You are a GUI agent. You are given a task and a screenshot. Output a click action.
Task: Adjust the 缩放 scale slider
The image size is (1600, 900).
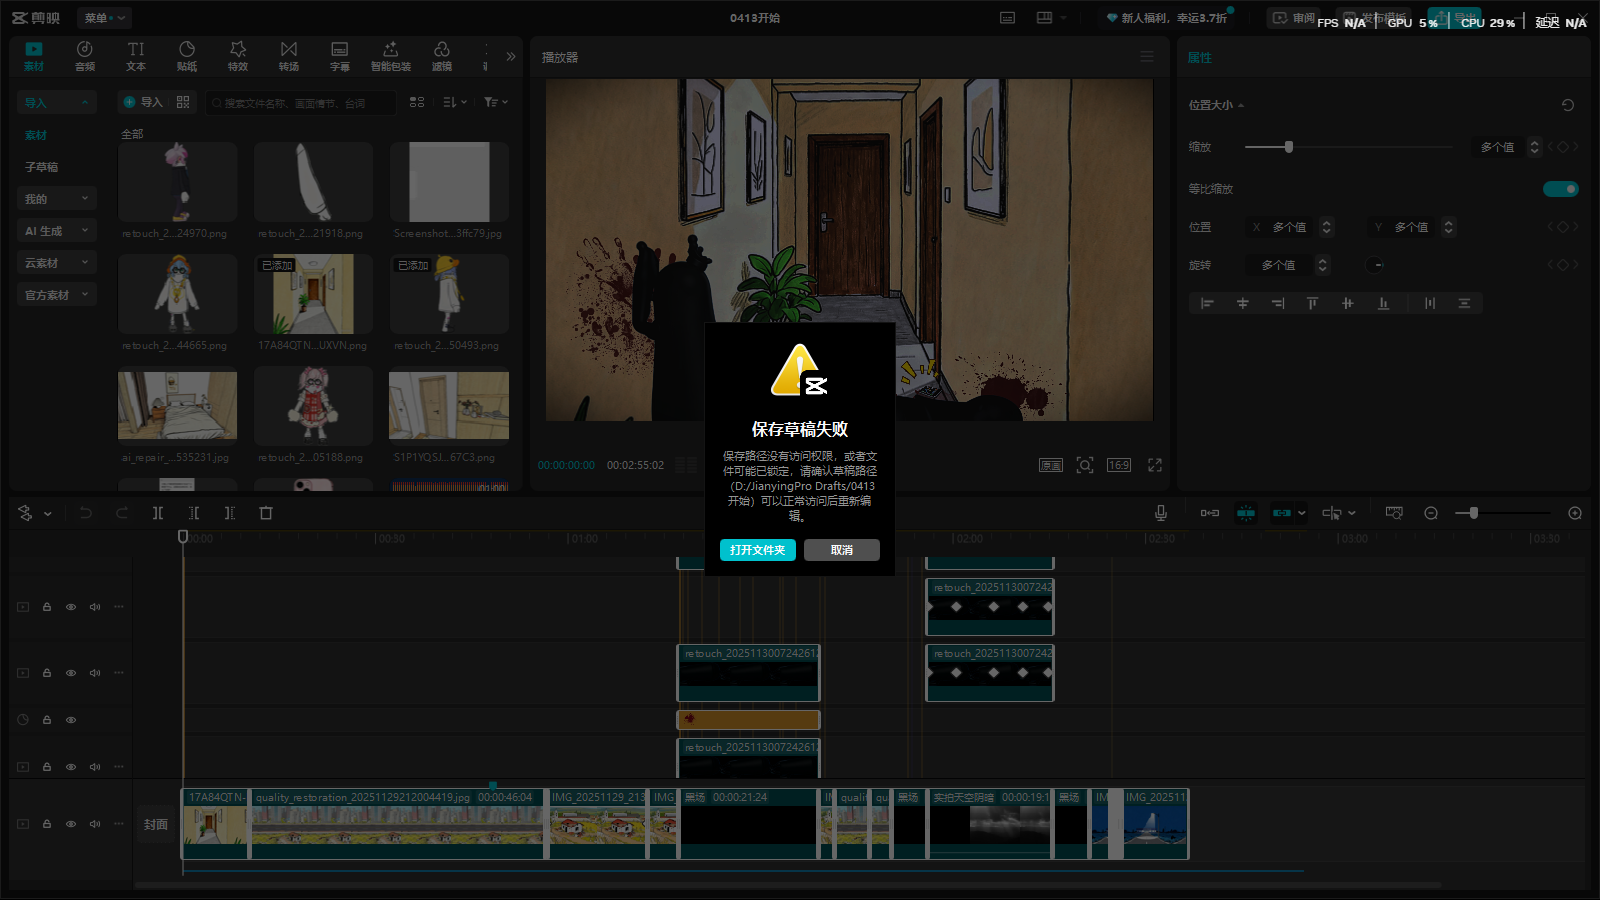(x=1289, y=147)
